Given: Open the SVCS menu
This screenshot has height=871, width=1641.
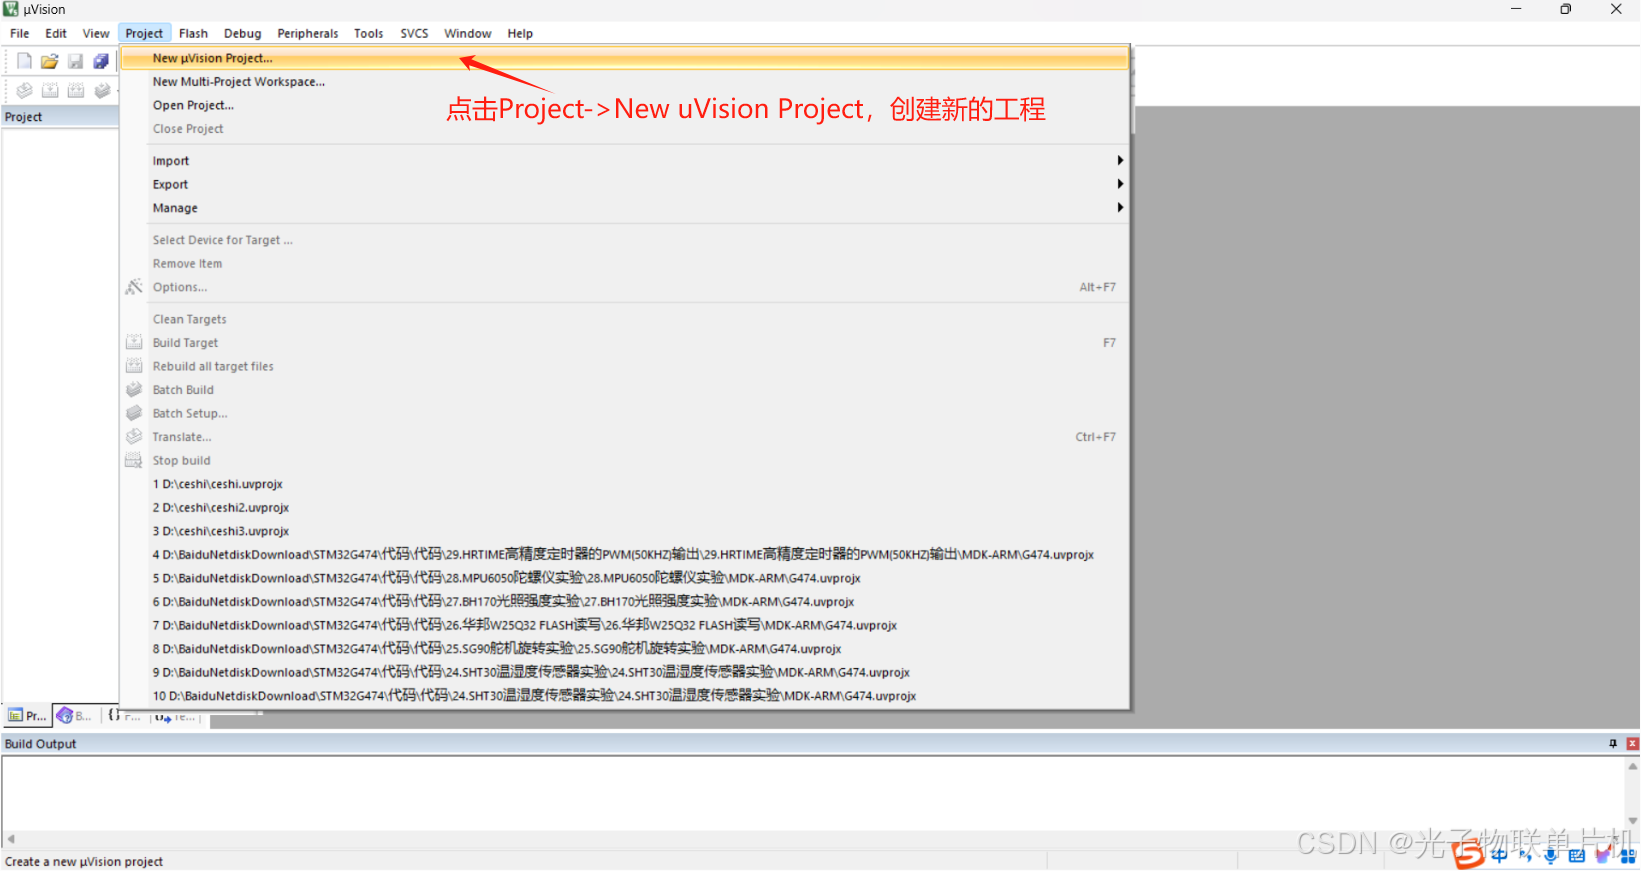Looking at the screenshot, I should pyautogui.click(x=414, y=33).
